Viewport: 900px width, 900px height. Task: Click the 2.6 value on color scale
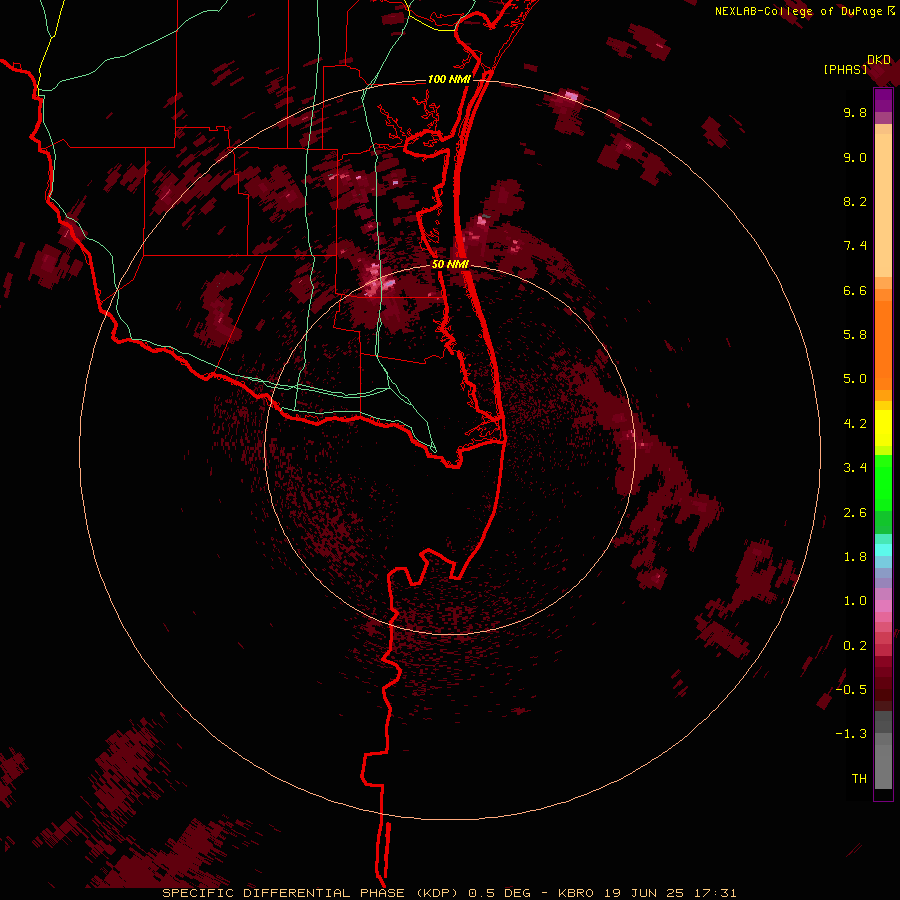(855, 513)
